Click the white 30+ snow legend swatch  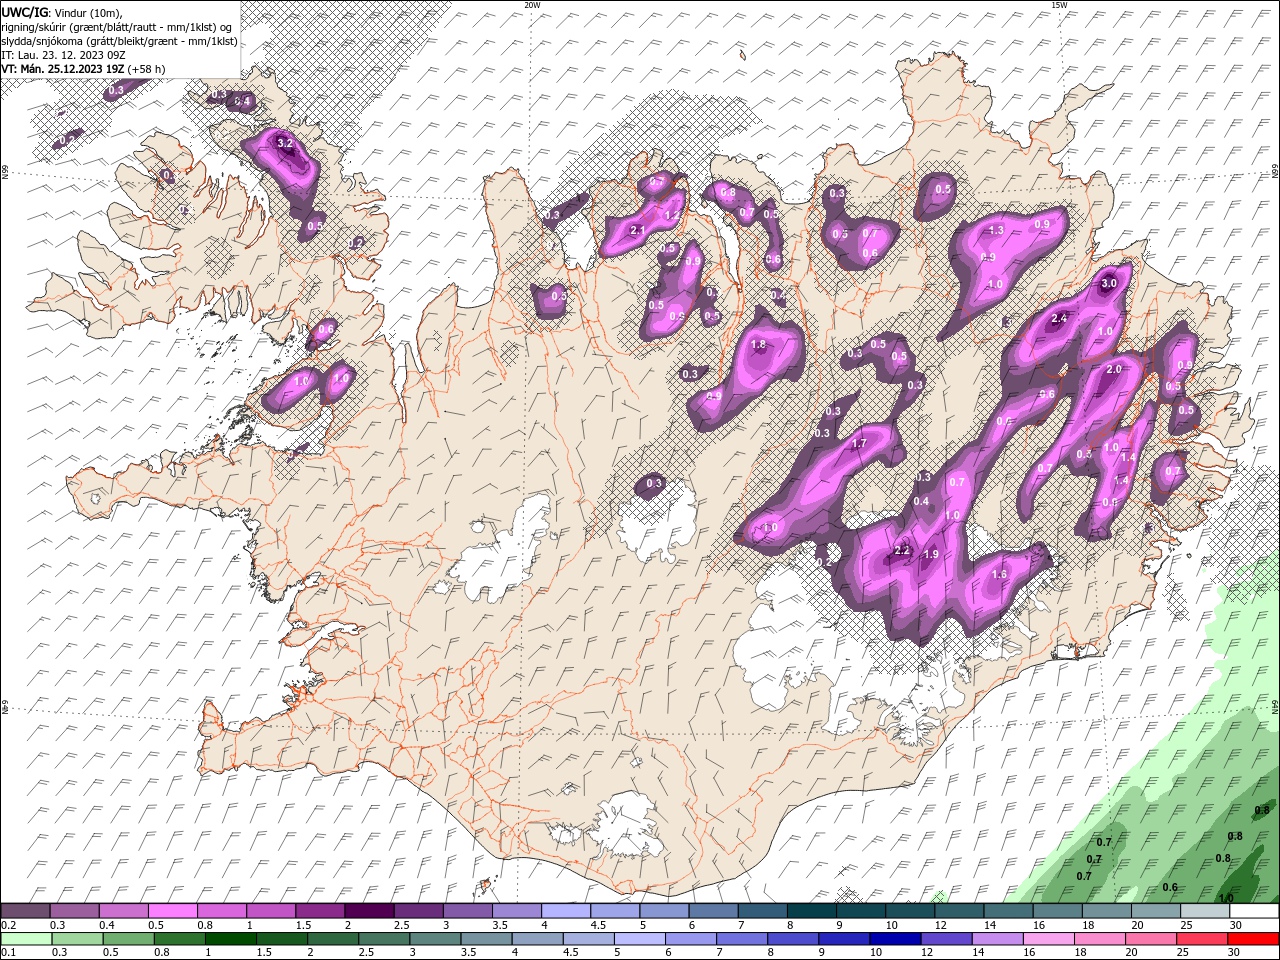(1255, 911)
